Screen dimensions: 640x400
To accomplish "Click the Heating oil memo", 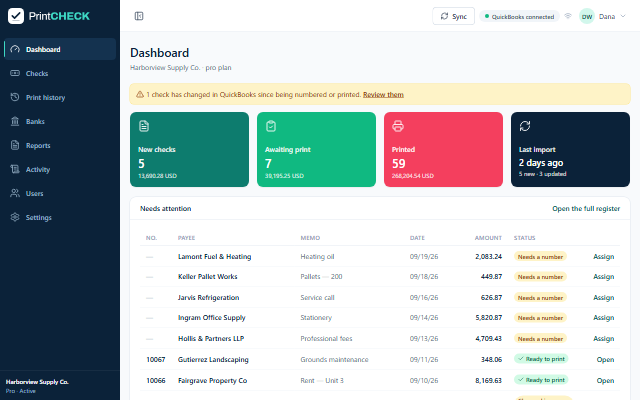I will click(317, 257).
